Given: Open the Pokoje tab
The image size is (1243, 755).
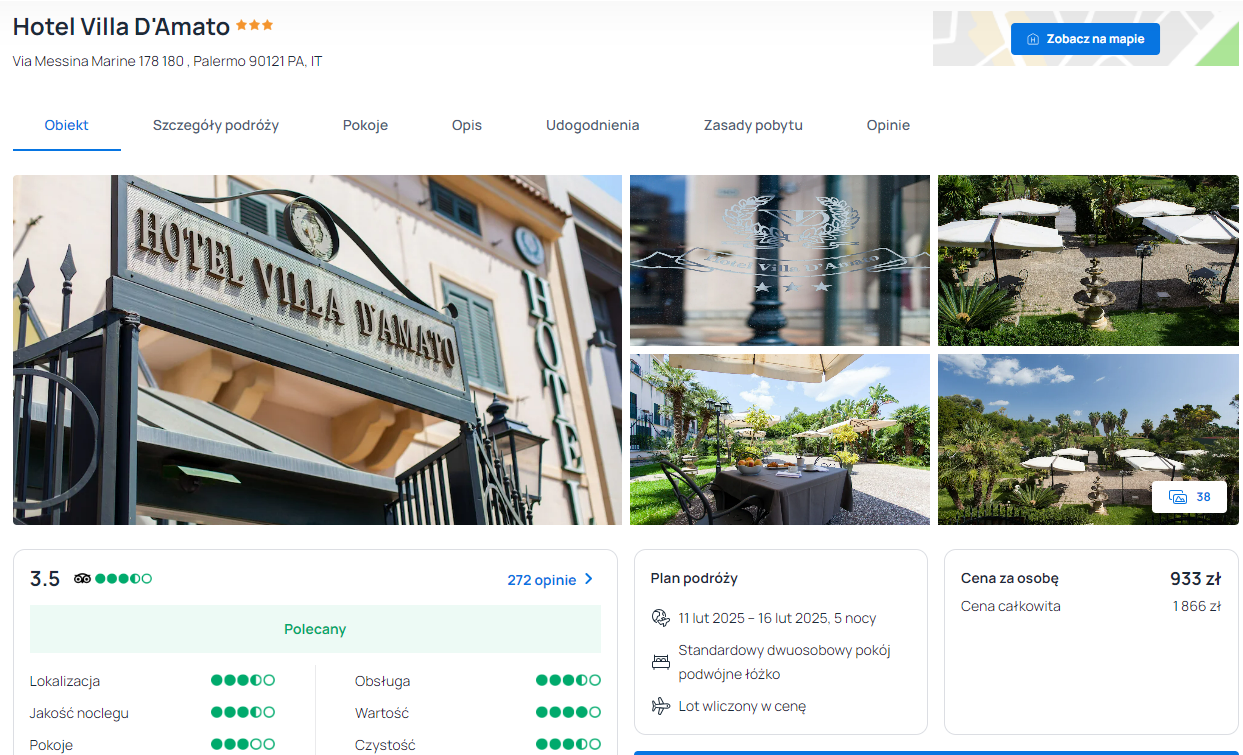Looking at the screenshot, I should [x=365, y=125].
